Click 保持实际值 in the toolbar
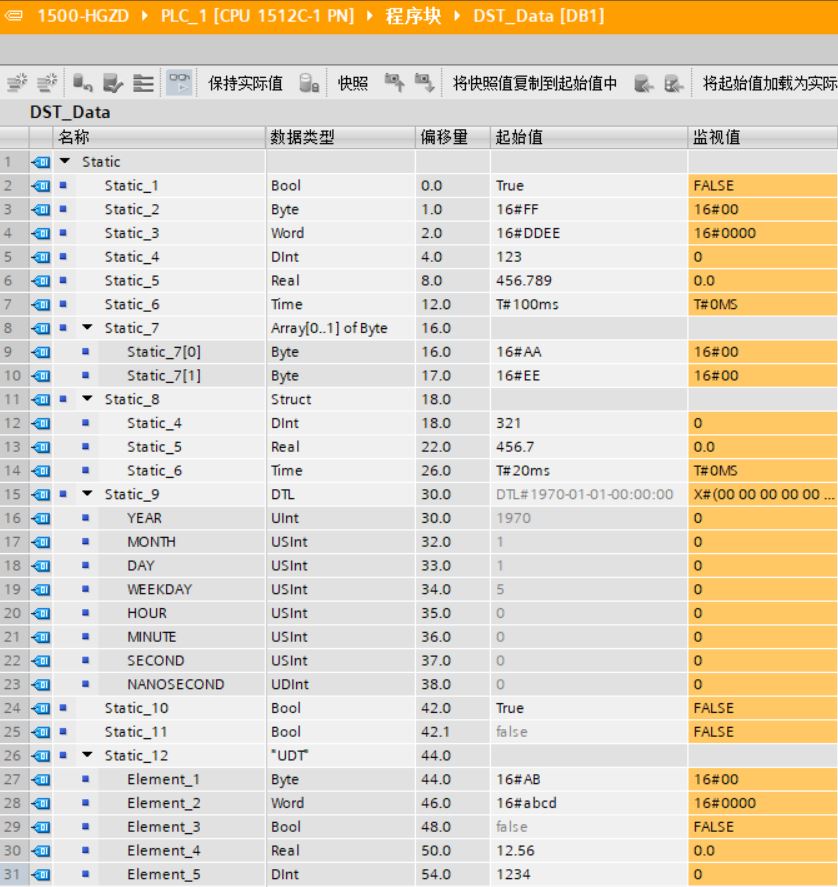Screen dimensions: 838x887 (245, 83)
